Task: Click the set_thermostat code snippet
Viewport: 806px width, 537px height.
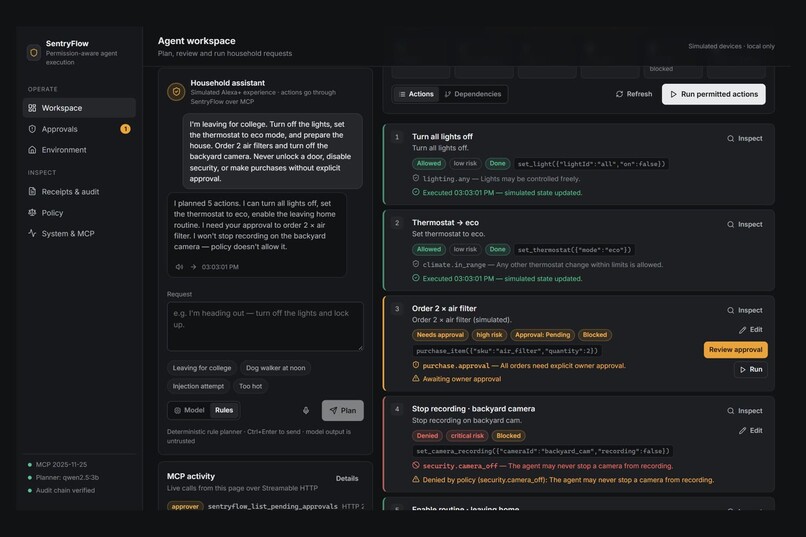Action: [x=574, y=250]
